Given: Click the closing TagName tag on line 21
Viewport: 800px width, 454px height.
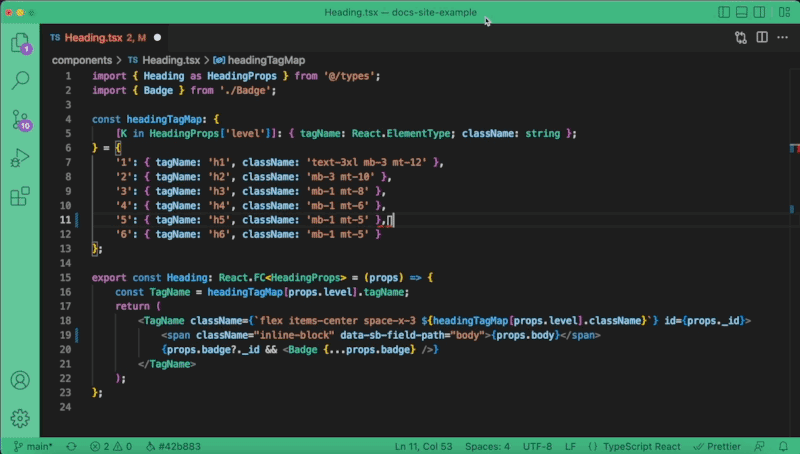Looking at the screenshot, I should [167, 364].
